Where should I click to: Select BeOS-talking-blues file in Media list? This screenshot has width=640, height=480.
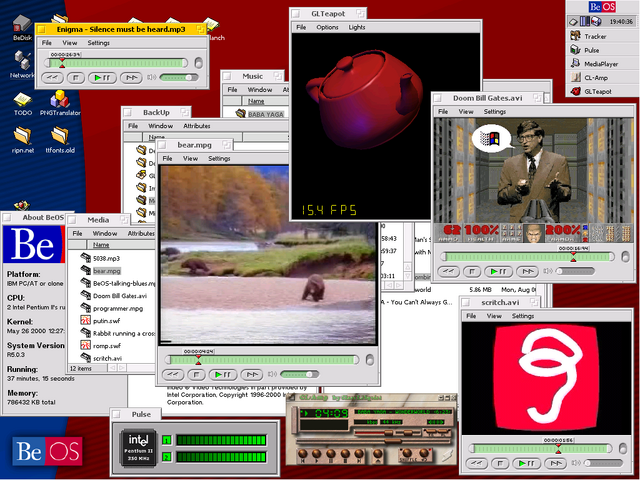click(118, 283)
